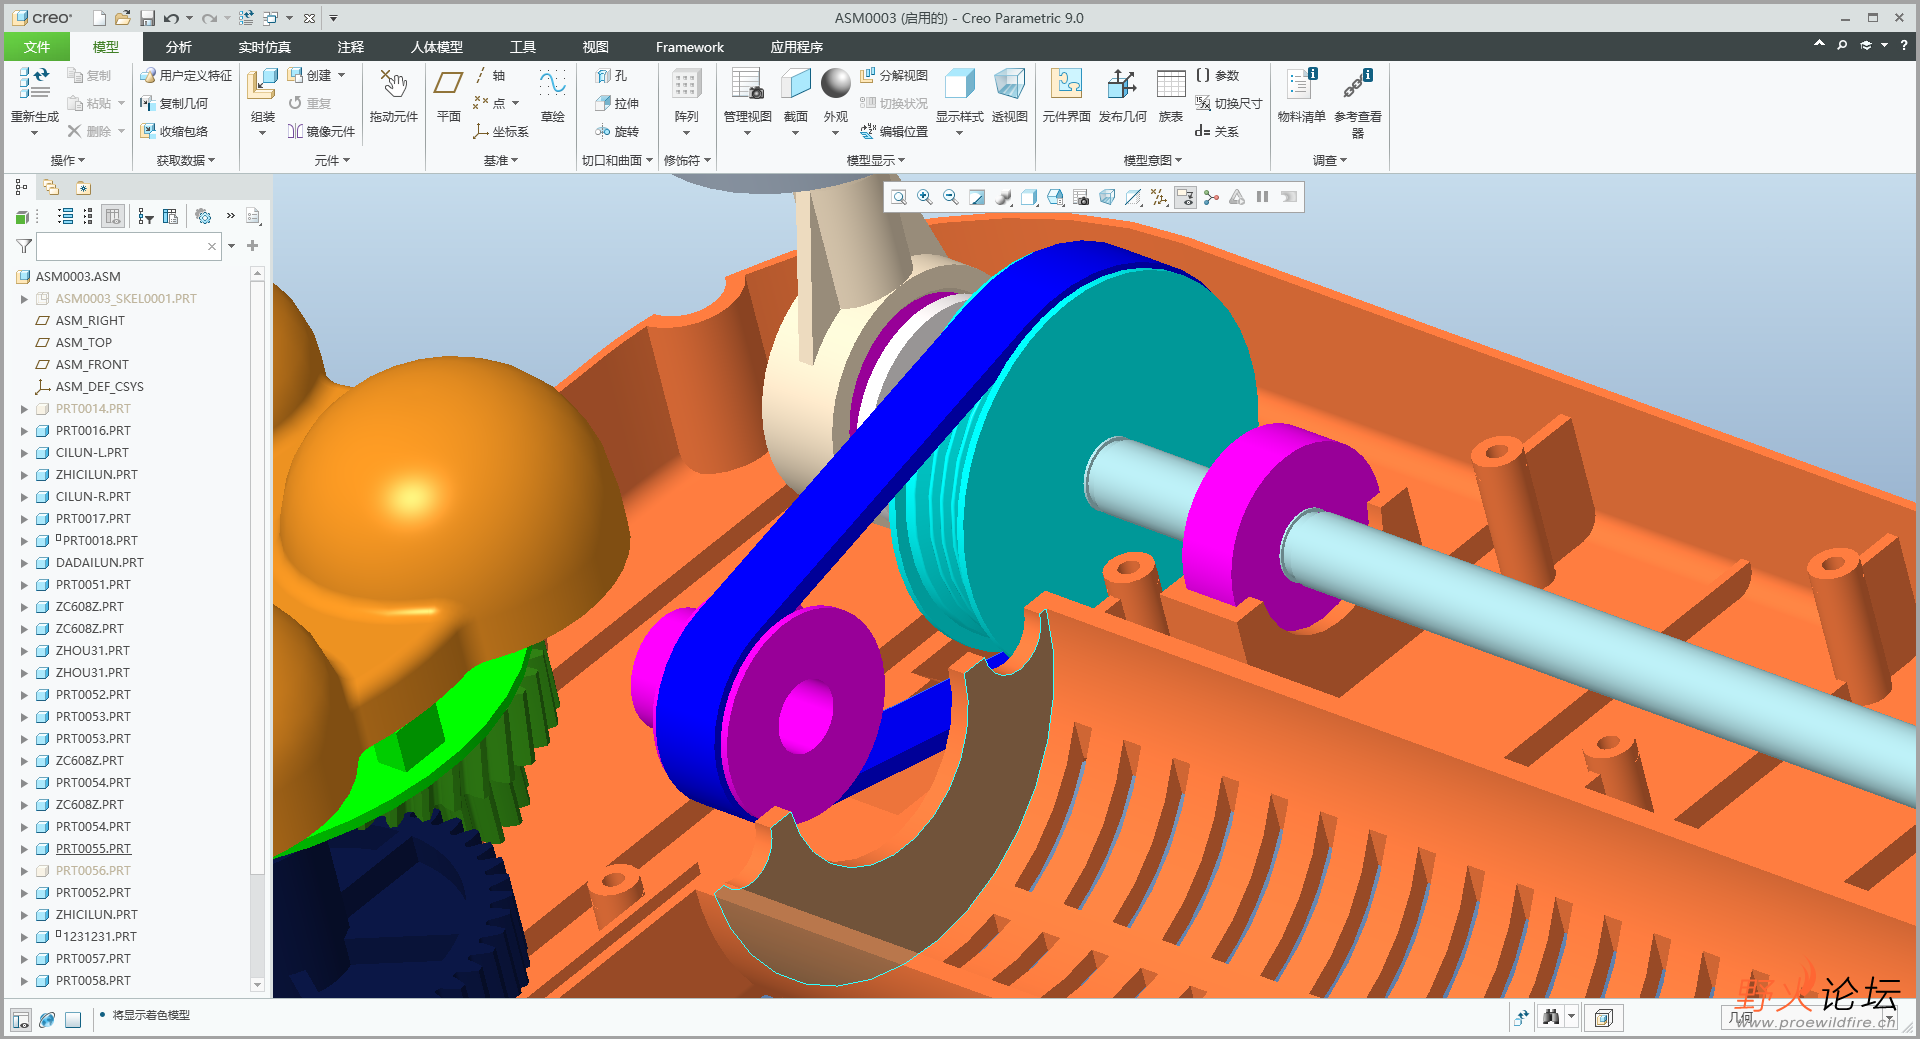1920x1039 pixels.
Task: Click the 重新生成 regenerate icon
Action: pos(34,84)
